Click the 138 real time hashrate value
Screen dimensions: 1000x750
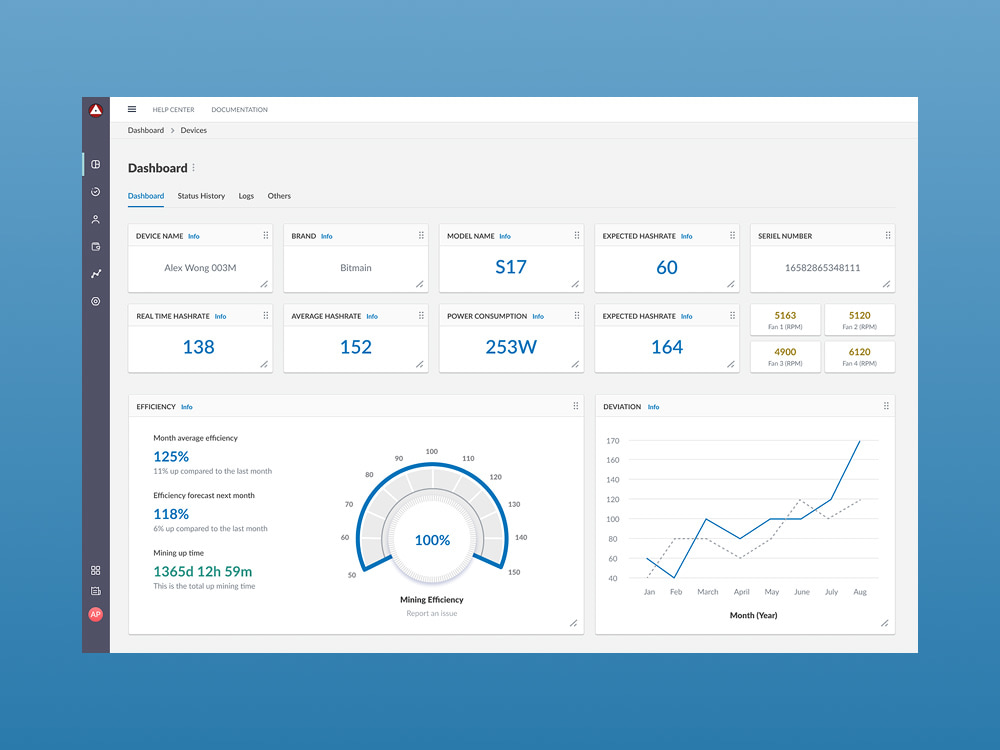point(198,347)
